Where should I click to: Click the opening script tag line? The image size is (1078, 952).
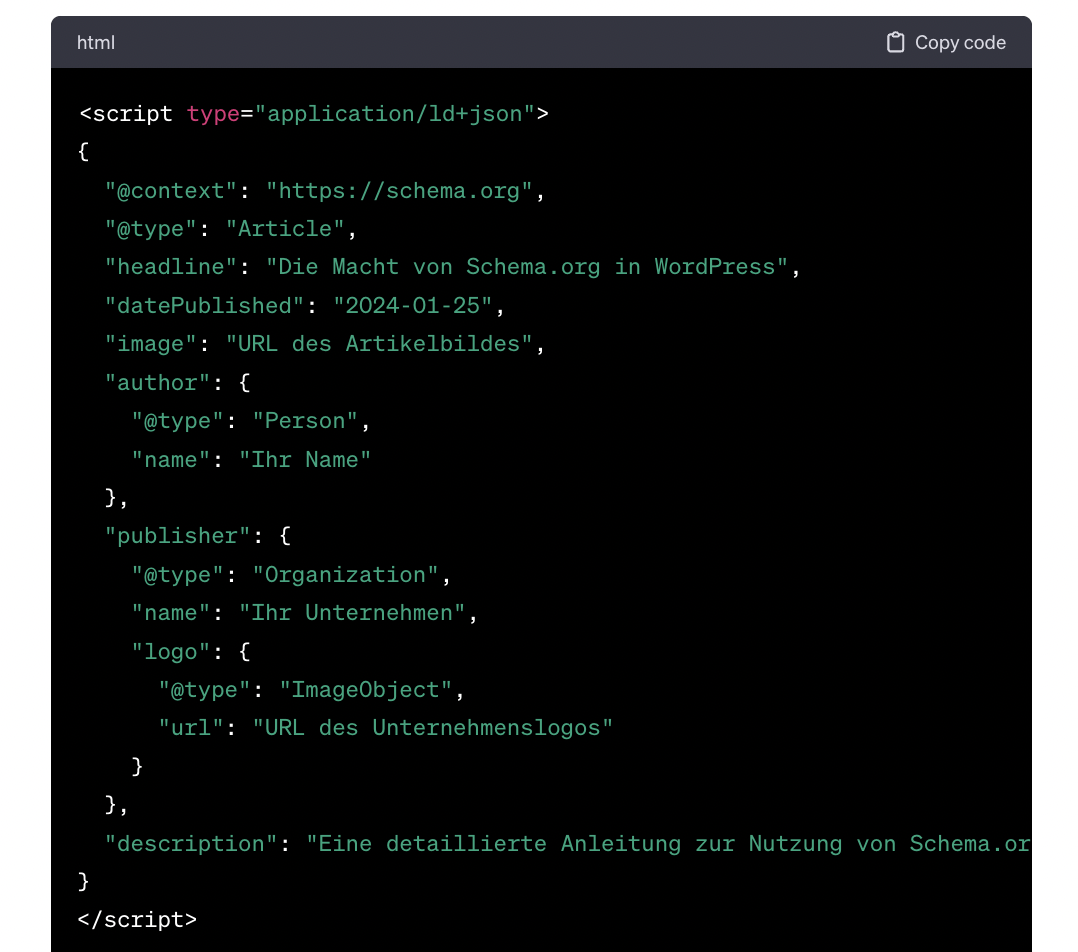tap(314, 113)
